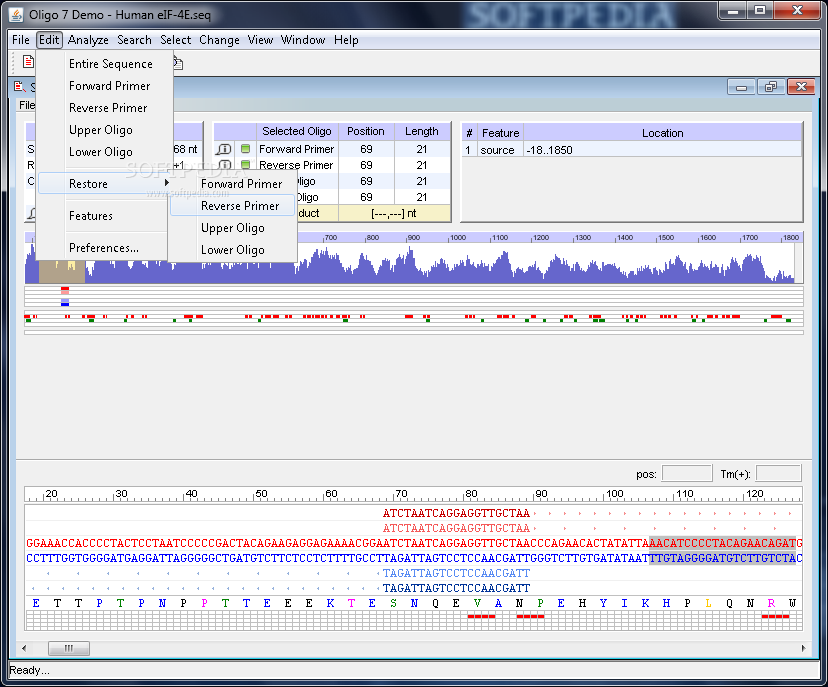The width and height of the screenshot is (828, 687).
Task: Open the Help menu
Action: (346, 40)
